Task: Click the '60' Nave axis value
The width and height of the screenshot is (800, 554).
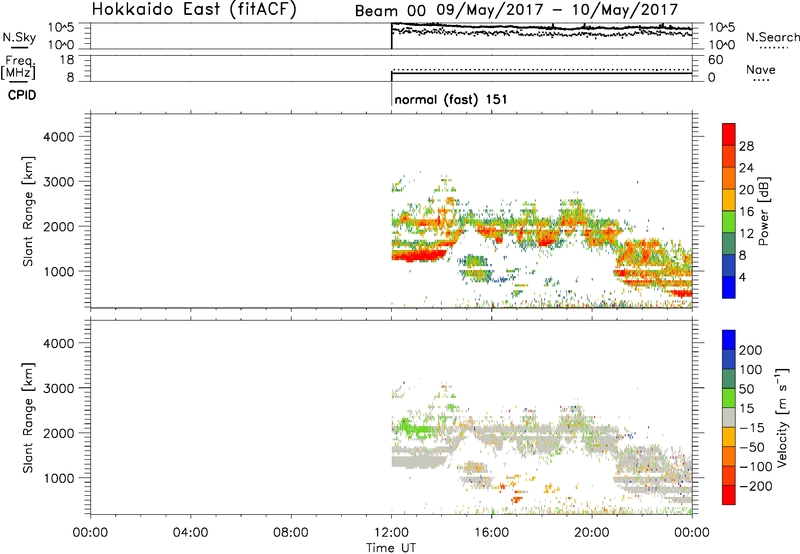Action: click(716, 60)
